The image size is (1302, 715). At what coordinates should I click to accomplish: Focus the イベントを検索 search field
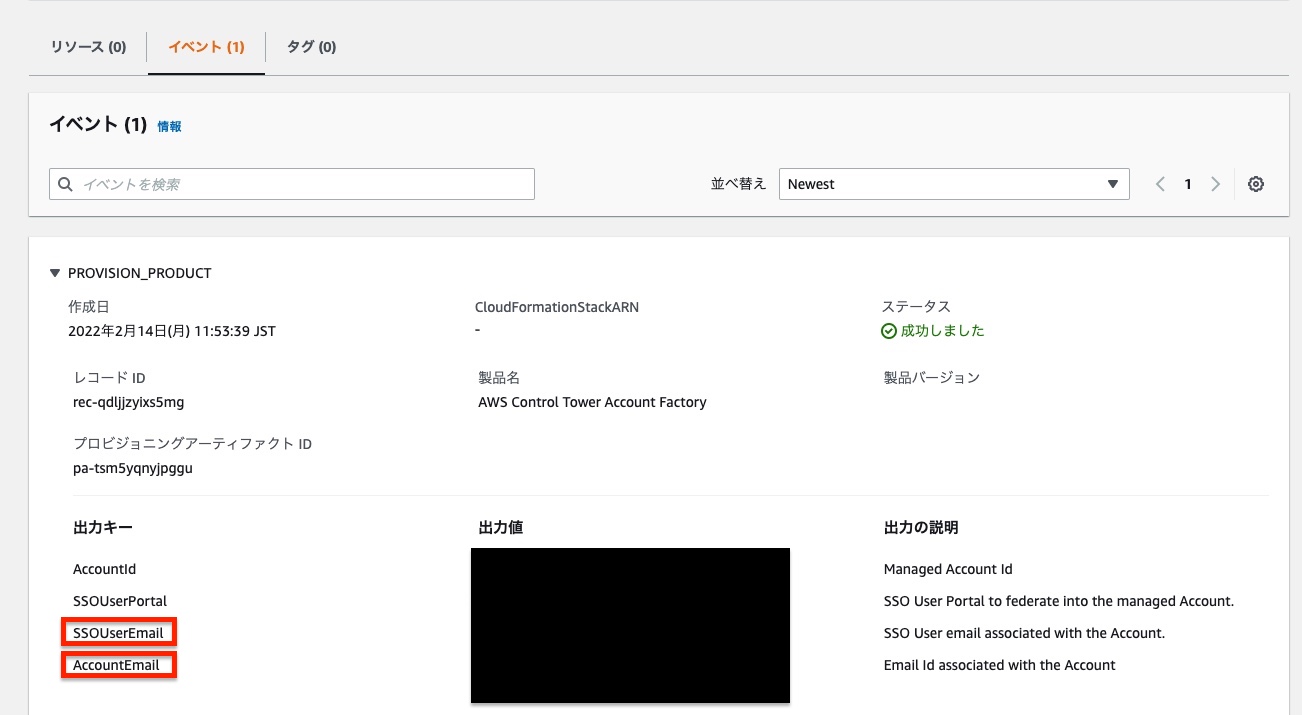click(x=292, y=184)
